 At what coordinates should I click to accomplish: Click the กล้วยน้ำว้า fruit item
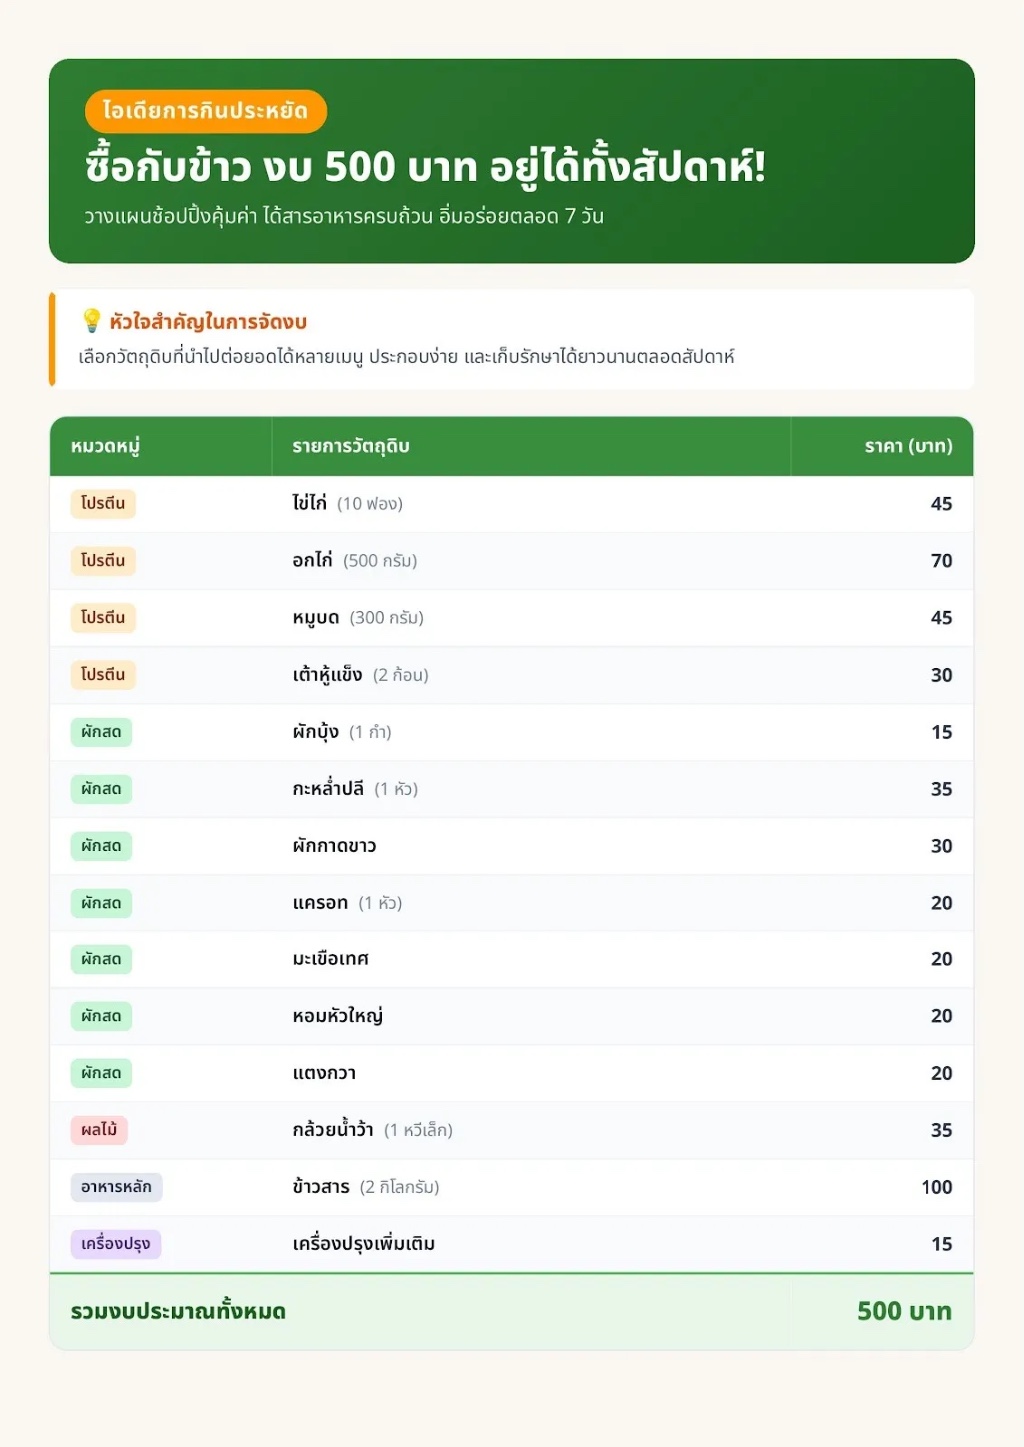(333, 1130)
